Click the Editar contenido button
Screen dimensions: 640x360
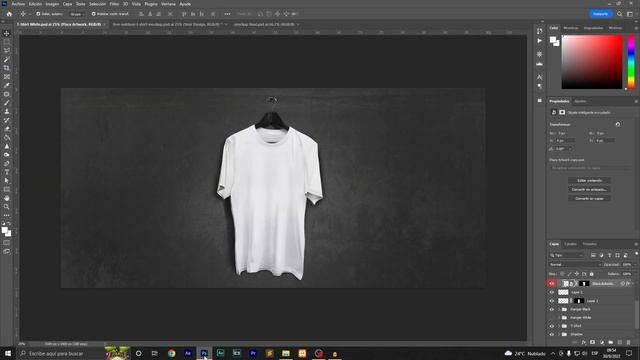(589, 180)
